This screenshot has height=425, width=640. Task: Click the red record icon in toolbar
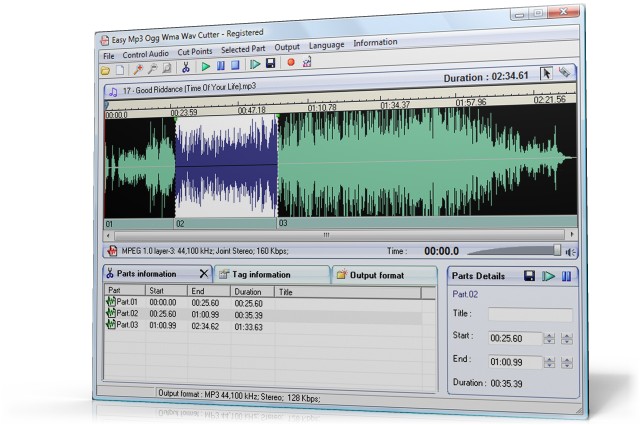291,64
